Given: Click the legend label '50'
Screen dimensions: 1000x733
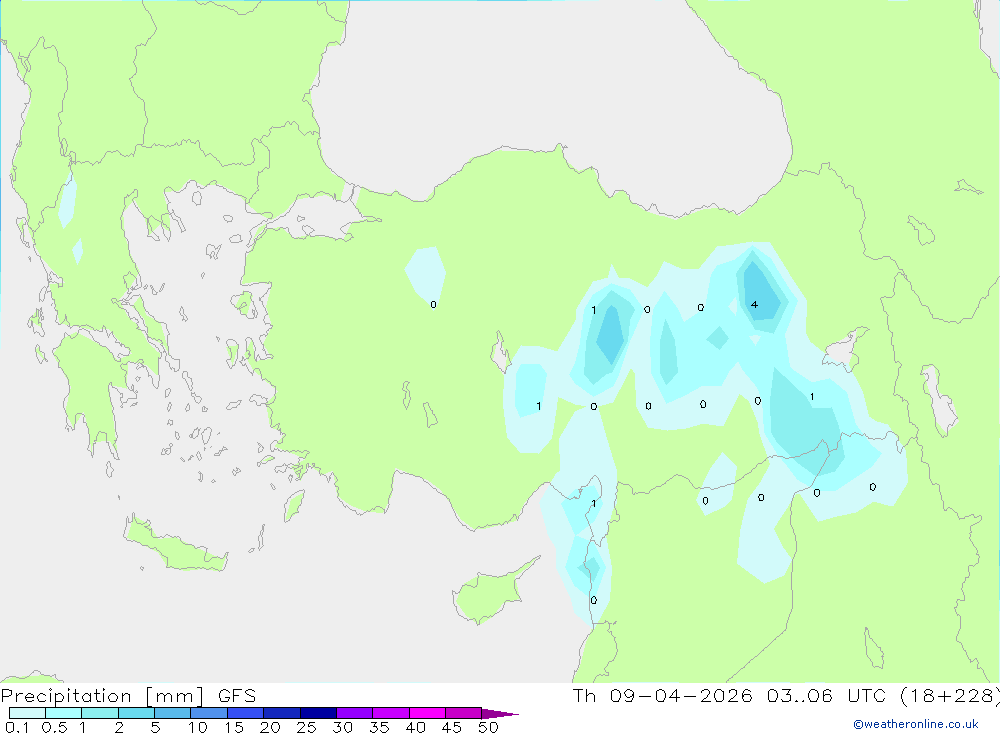Looking at the screenshot, I should coord(488,727).
